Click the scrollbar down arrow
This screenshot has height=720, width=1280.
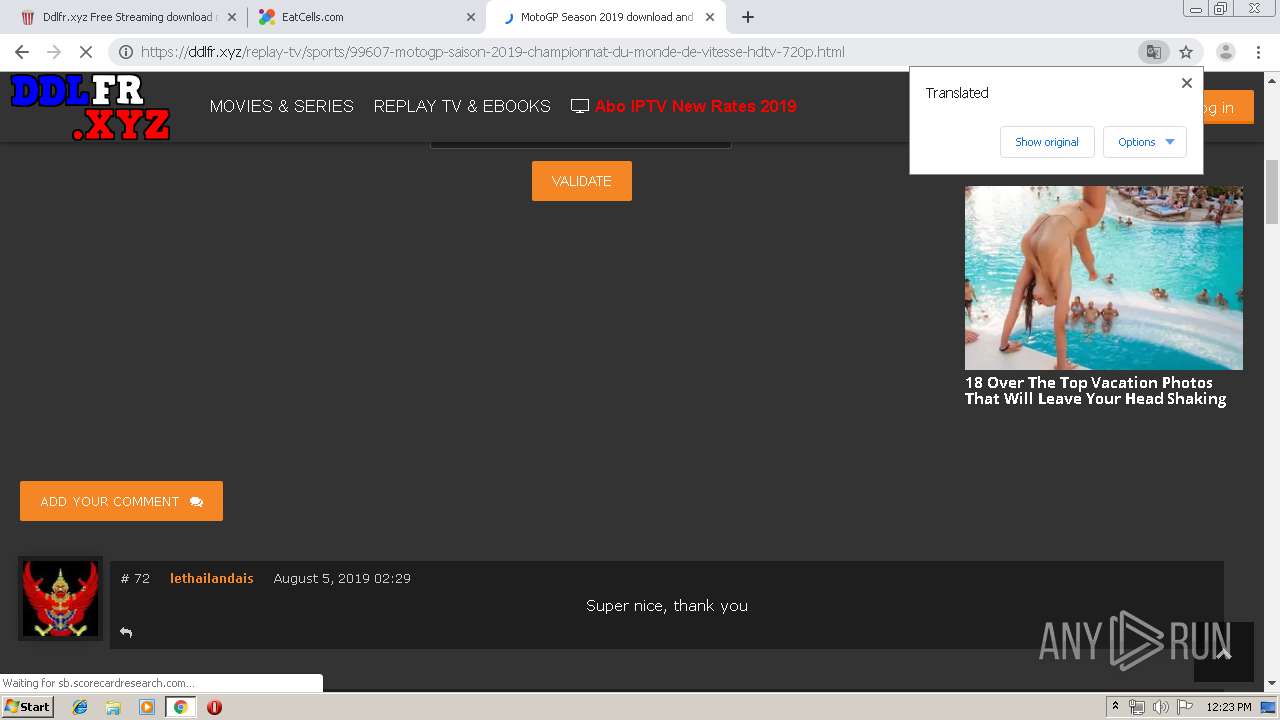tap(1272, 683)
